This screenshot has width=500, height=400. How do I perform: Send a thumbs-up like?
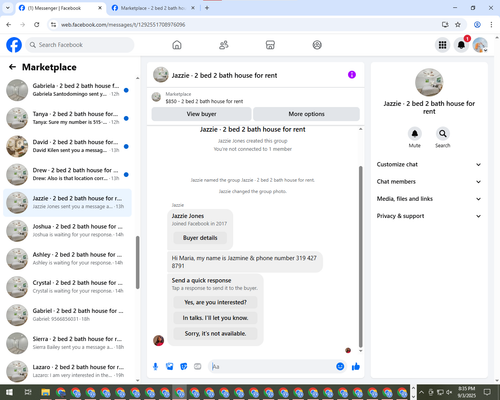356,367
